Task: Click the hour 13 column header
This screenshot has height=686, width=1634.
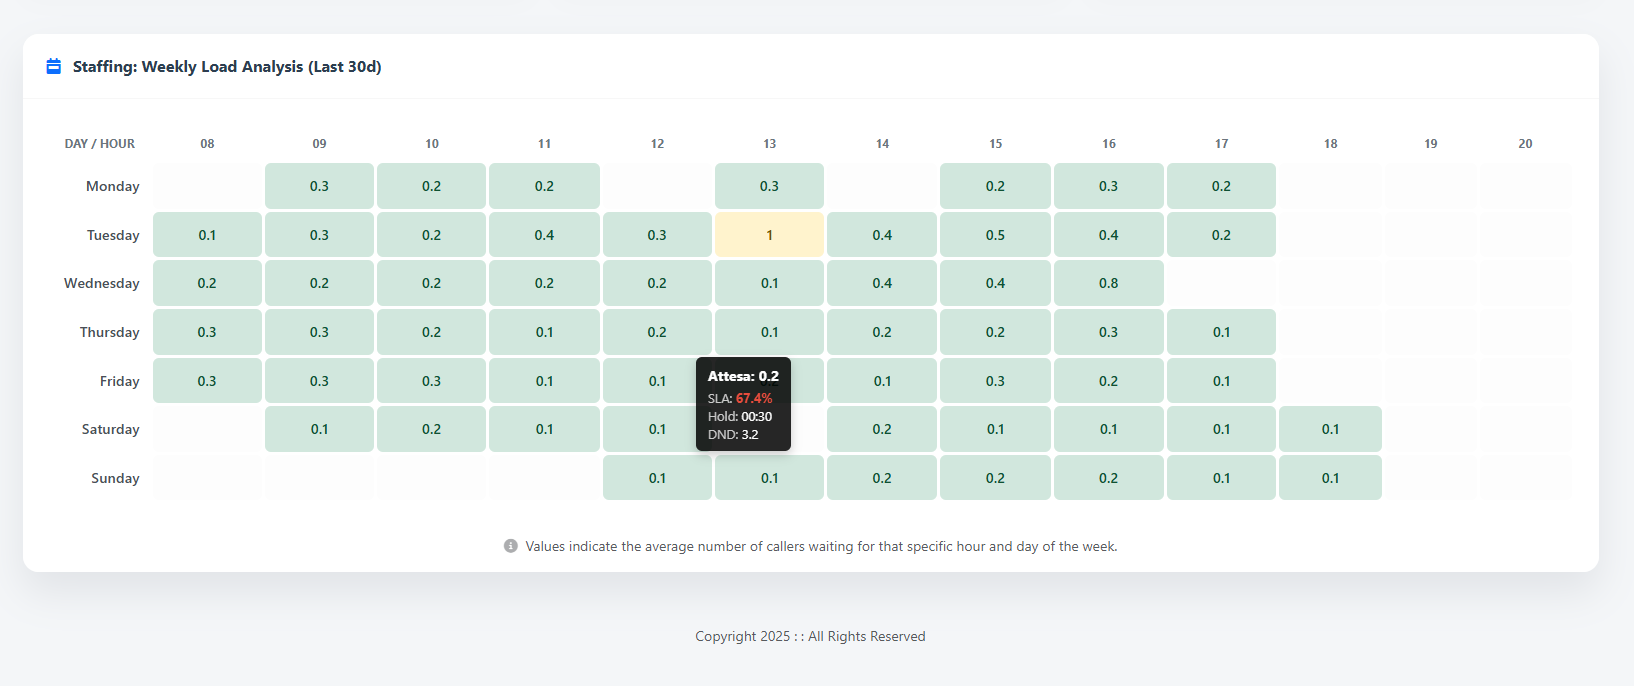Action: pos(769,144)
